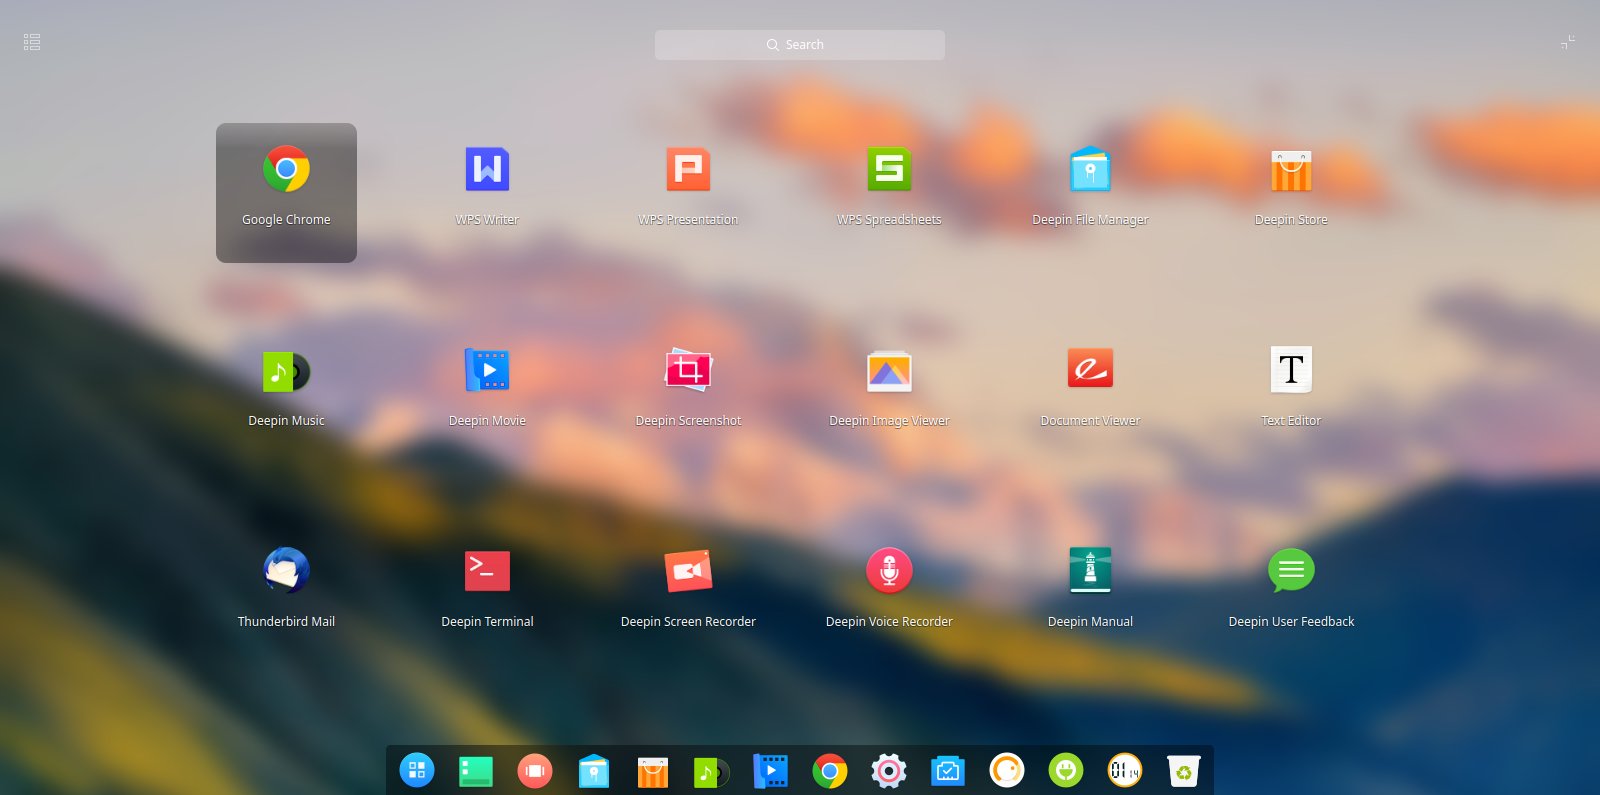The height and width of the screenshot is (795, 1600).
Task: Click the green Show Desktop dock icon
Action: click(476, 771)
